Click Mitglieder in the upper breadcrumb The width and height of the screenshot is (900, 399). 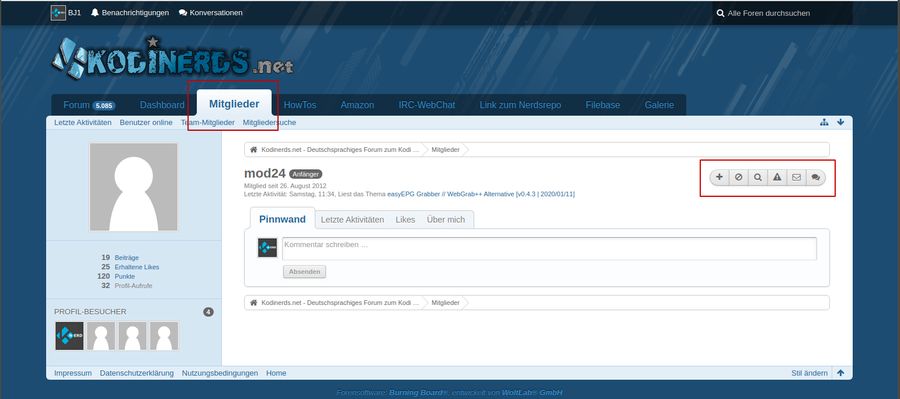click(x=445, y=150)
